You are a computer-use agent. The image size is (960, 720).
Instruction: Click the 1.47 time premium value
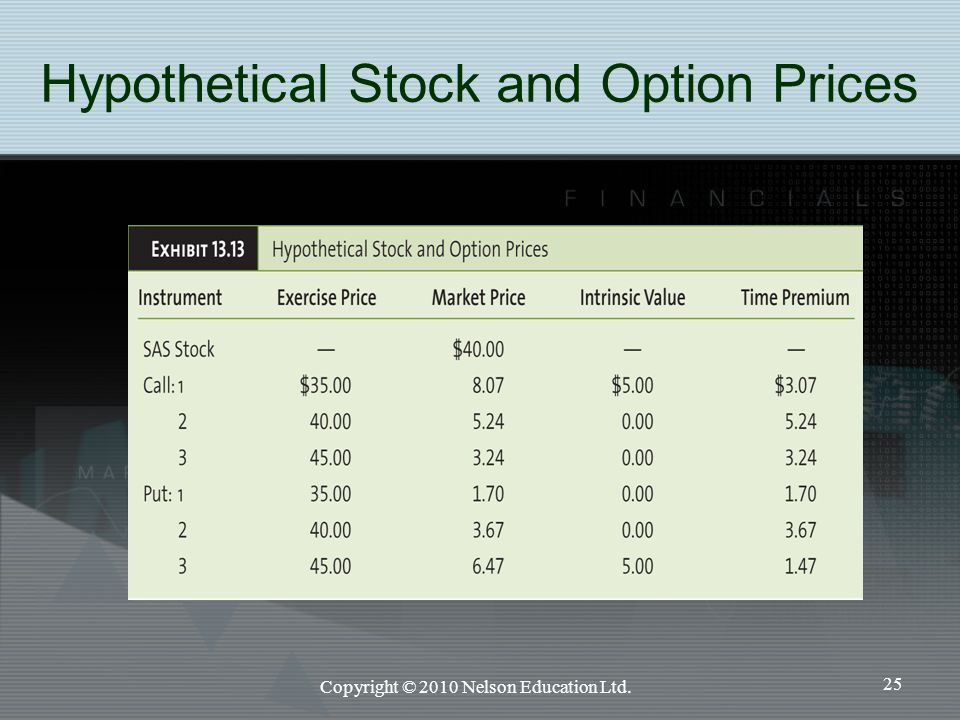tap(800, 566)
